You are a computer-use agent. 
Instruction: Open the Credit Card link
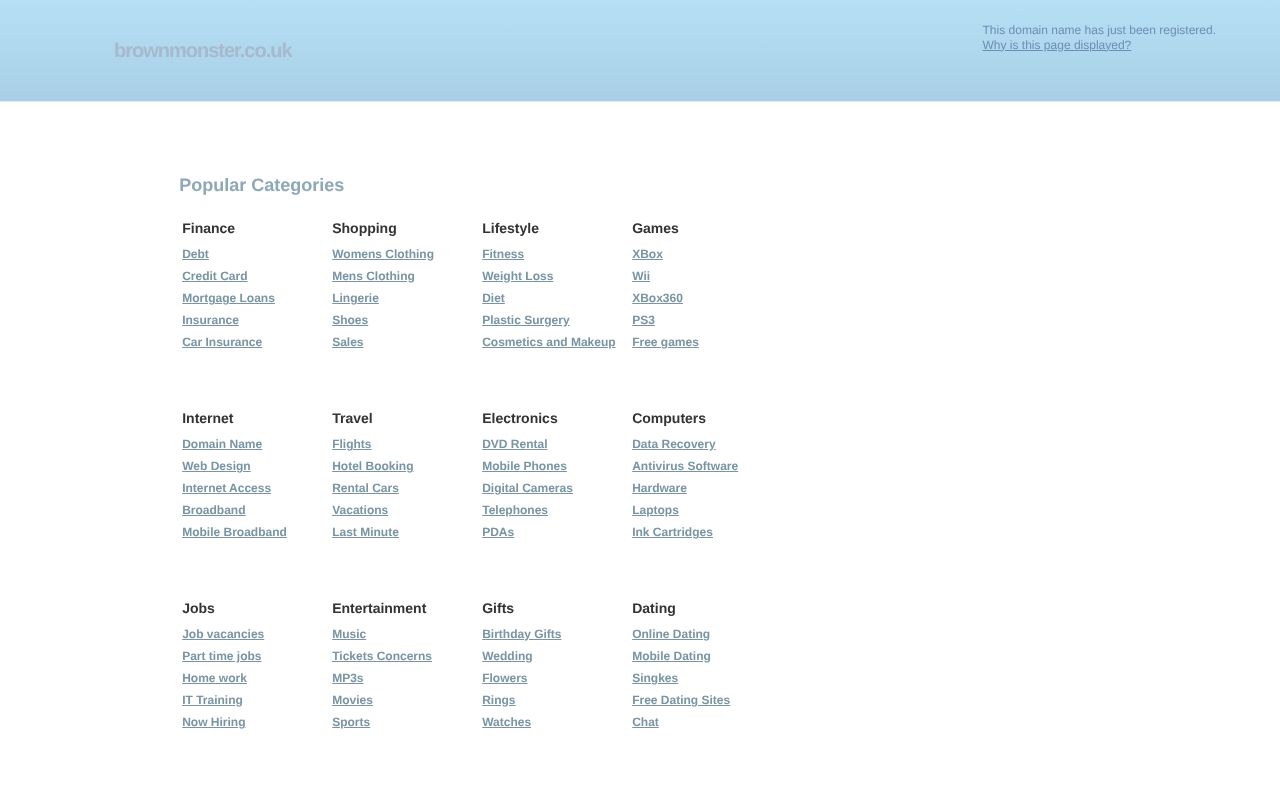(214, 276)
